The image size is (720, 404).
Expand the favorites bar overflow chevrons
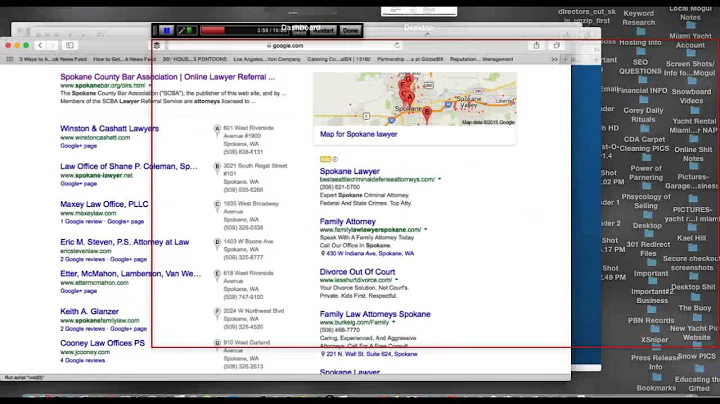554,59
